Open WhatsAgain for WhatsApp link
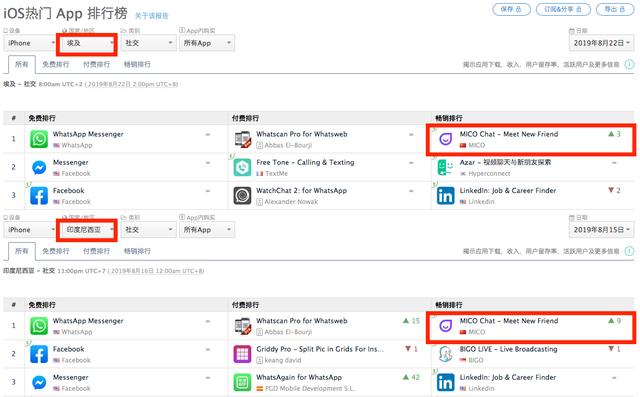Screen dimensions: 640x397 click(x=299, y=377)
